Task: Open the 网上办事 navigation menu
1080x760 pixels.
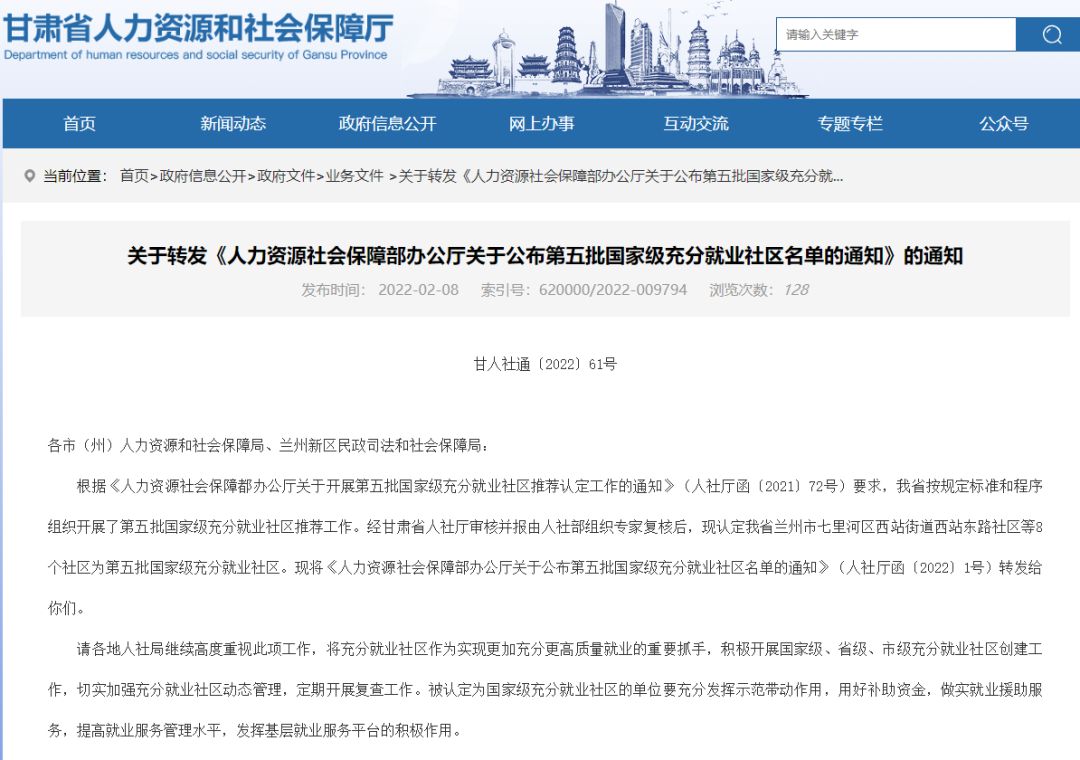Action: [x=541, y=123]
